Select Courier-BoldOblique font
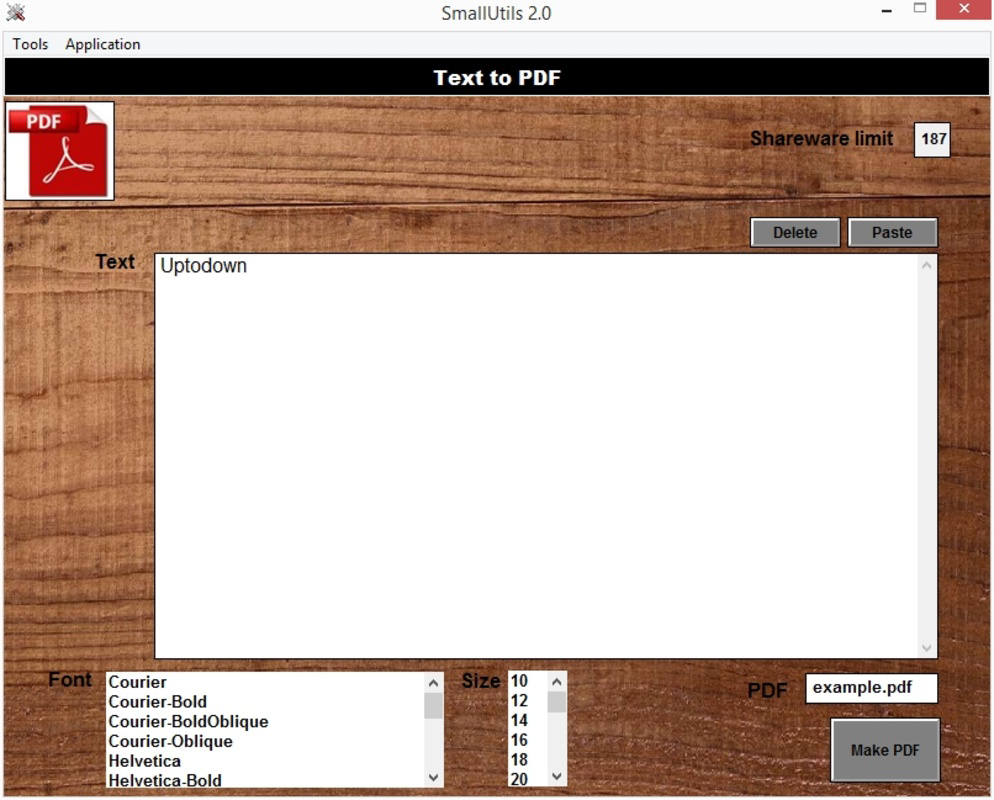This screenshot has width=994, height=800. (265, 721)
